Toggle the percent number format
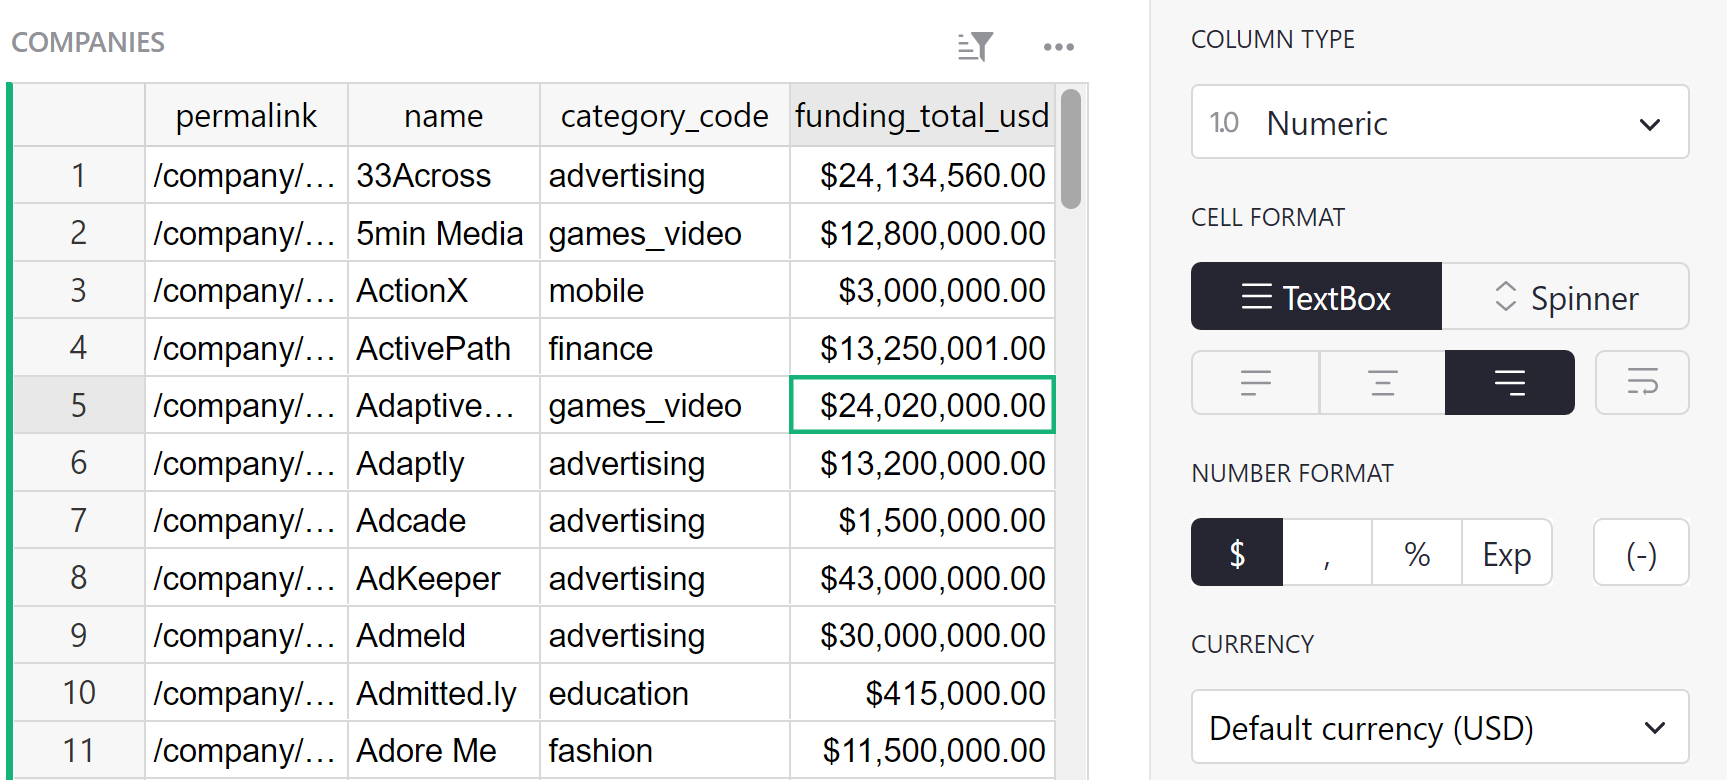Image resolution: width=1727 pixels, height=780 pixels. 1417,553
